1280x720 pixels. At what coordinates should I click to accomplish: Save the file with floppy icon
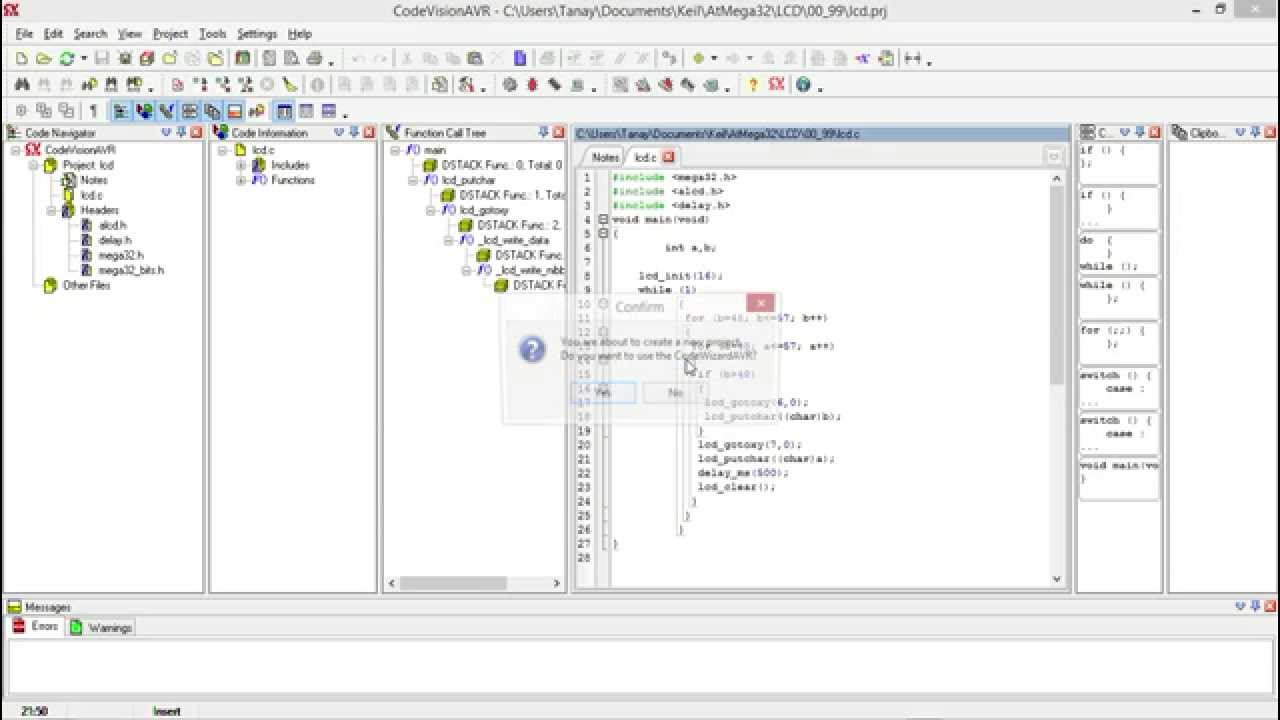(101, 58)
